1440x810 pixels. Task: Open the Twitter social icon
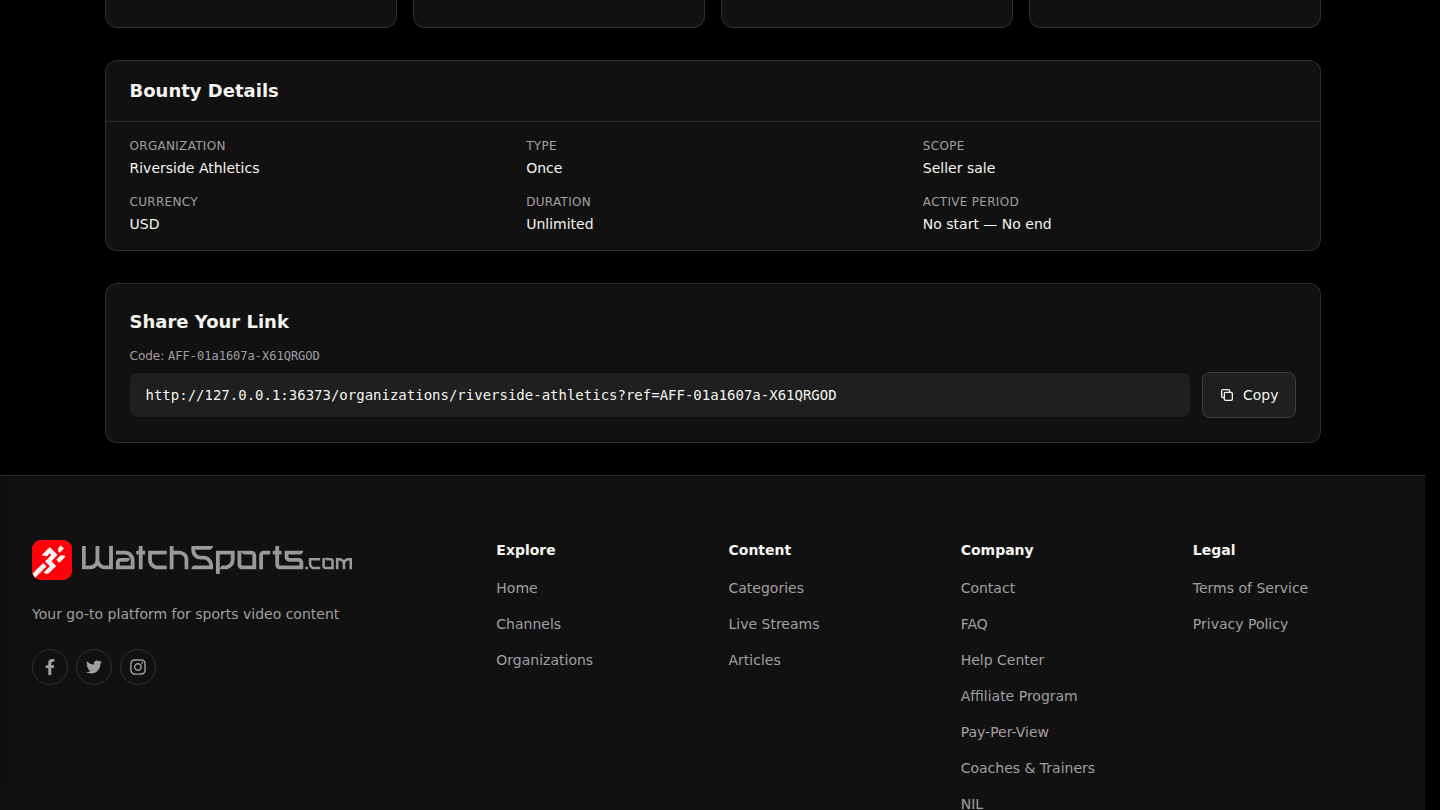click(94, 667)
